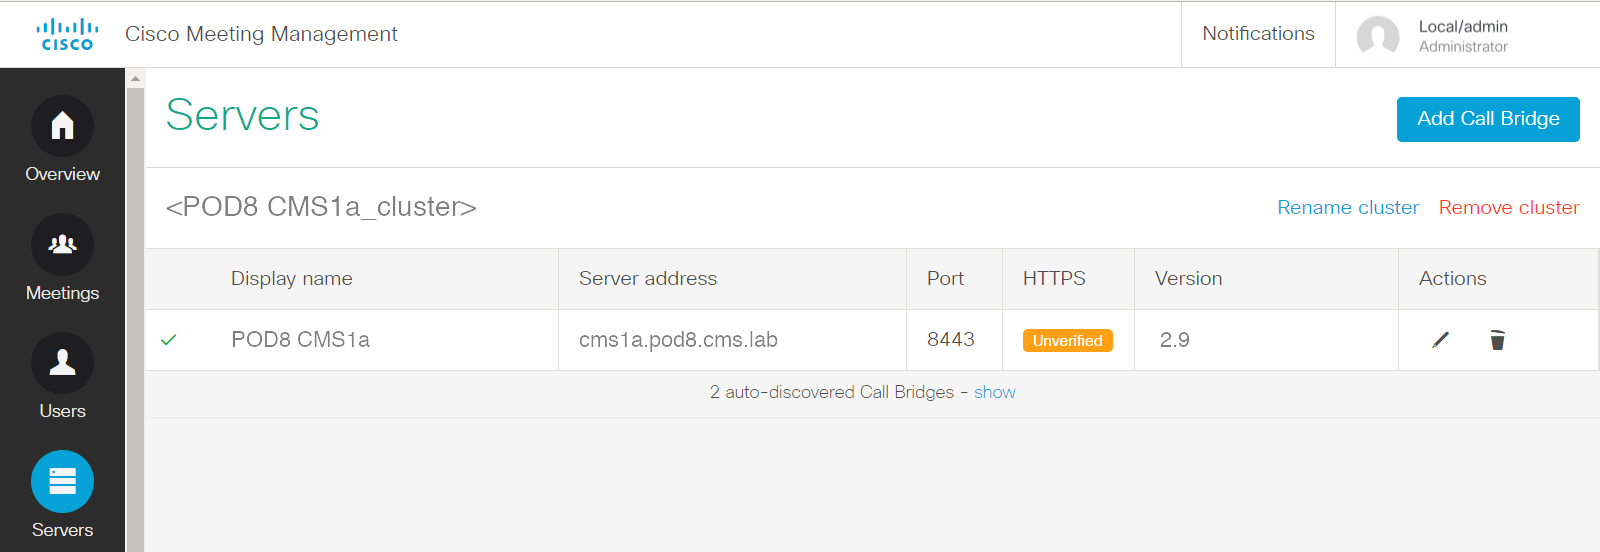The image size is (1600, 552).
Task: Select the Servers sidebar icon
Action: (x=62, y=482)
